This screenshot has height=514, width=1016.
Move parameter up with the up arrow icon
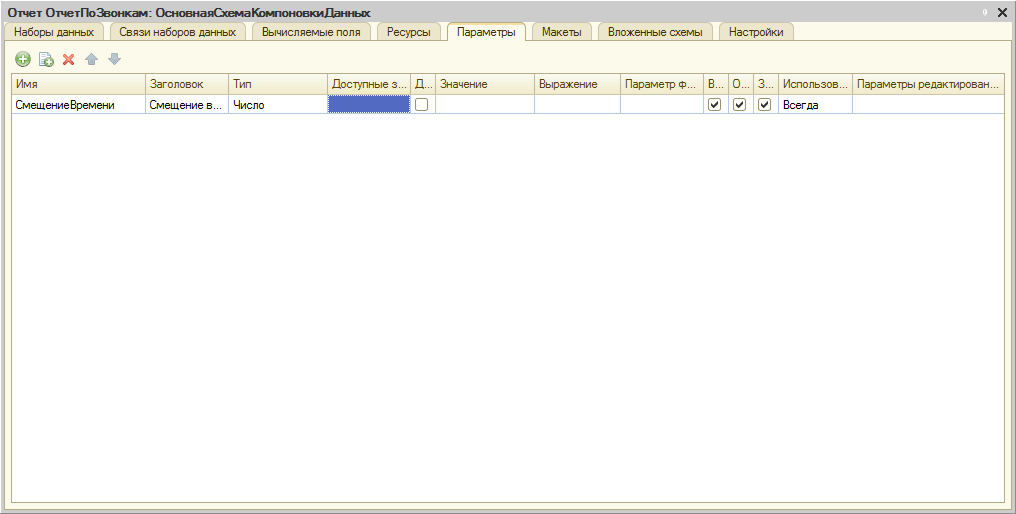(91, 60)
